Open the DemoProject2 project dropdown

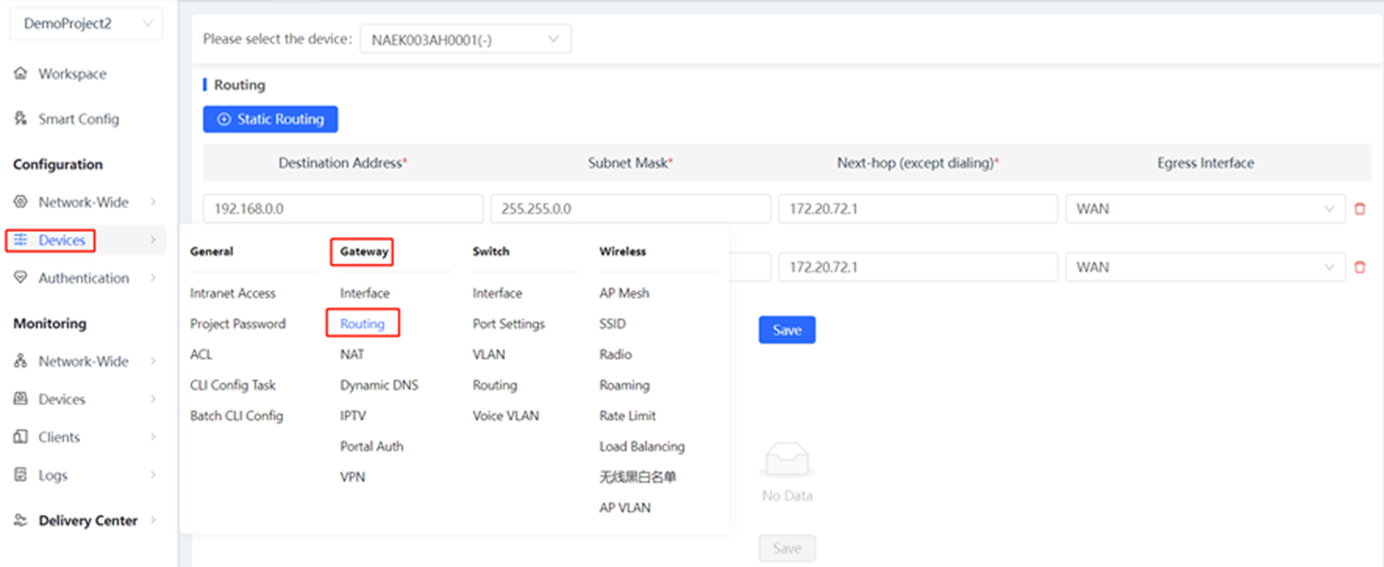pos(86,24)
